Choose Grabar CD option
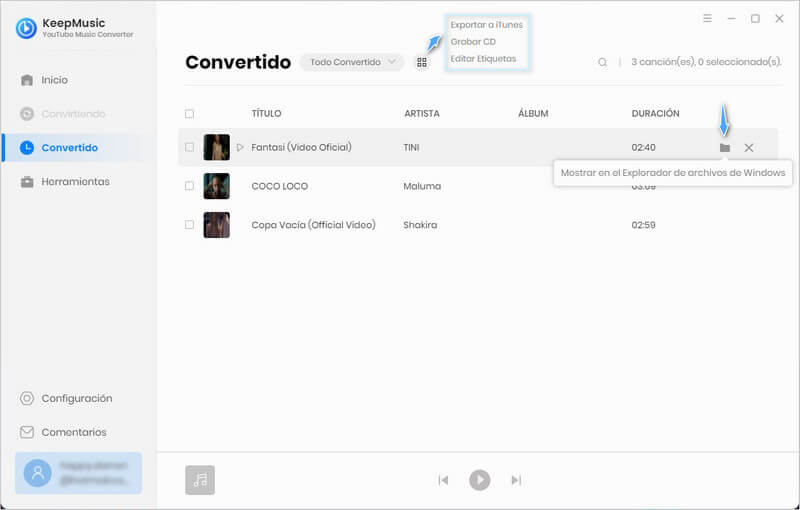Image resolution: width=800 pixels, height=510 pixels. coord(473,42)
